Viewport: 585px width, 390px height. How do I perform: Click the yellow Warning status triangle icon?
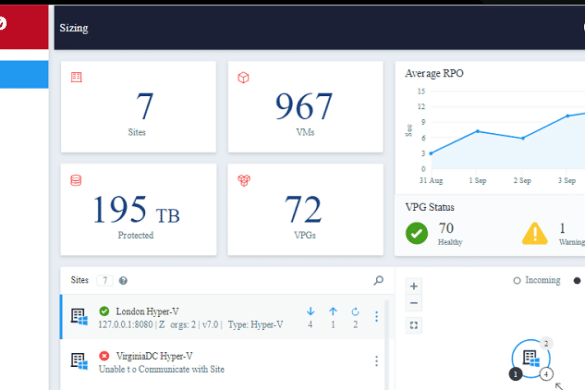(x=535, y=233)
